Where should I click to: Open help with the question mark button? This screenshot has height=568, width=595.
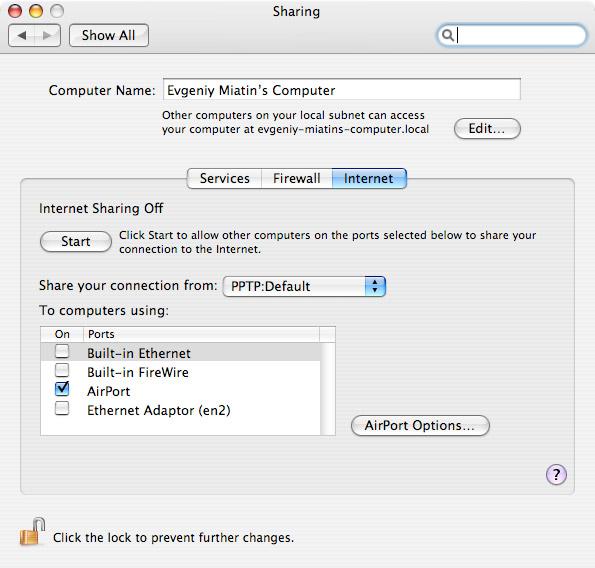556,474
